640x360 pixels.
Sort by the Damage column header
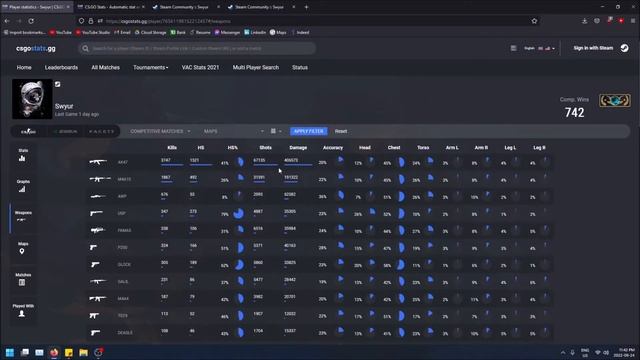click(x=298, y=148)
